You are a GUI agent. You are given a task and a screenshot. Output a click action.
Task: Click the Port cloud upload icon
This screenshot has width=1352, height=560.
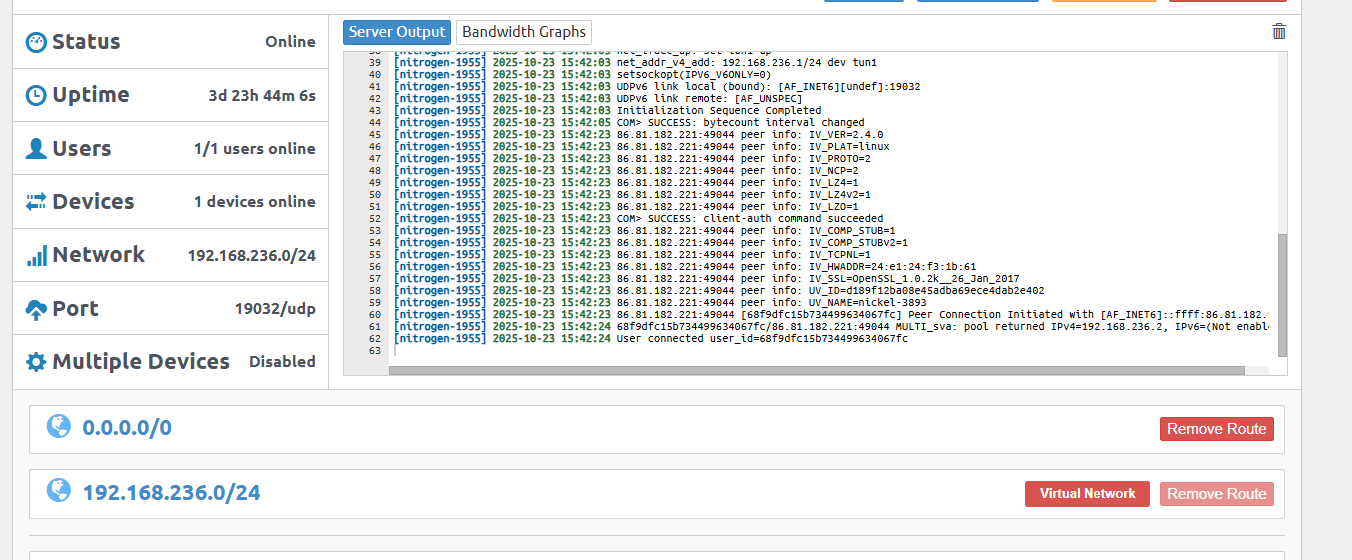36,309
